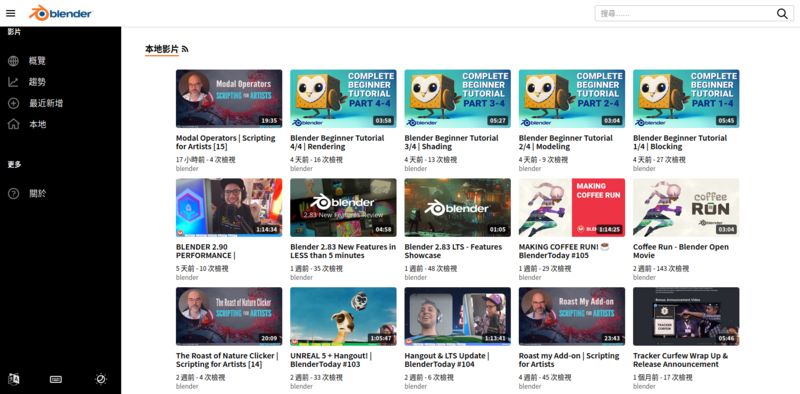Viewport: 800px width, 394px height.
Task: Click the globe icon for 概覽
Action: tap(14, 61)
